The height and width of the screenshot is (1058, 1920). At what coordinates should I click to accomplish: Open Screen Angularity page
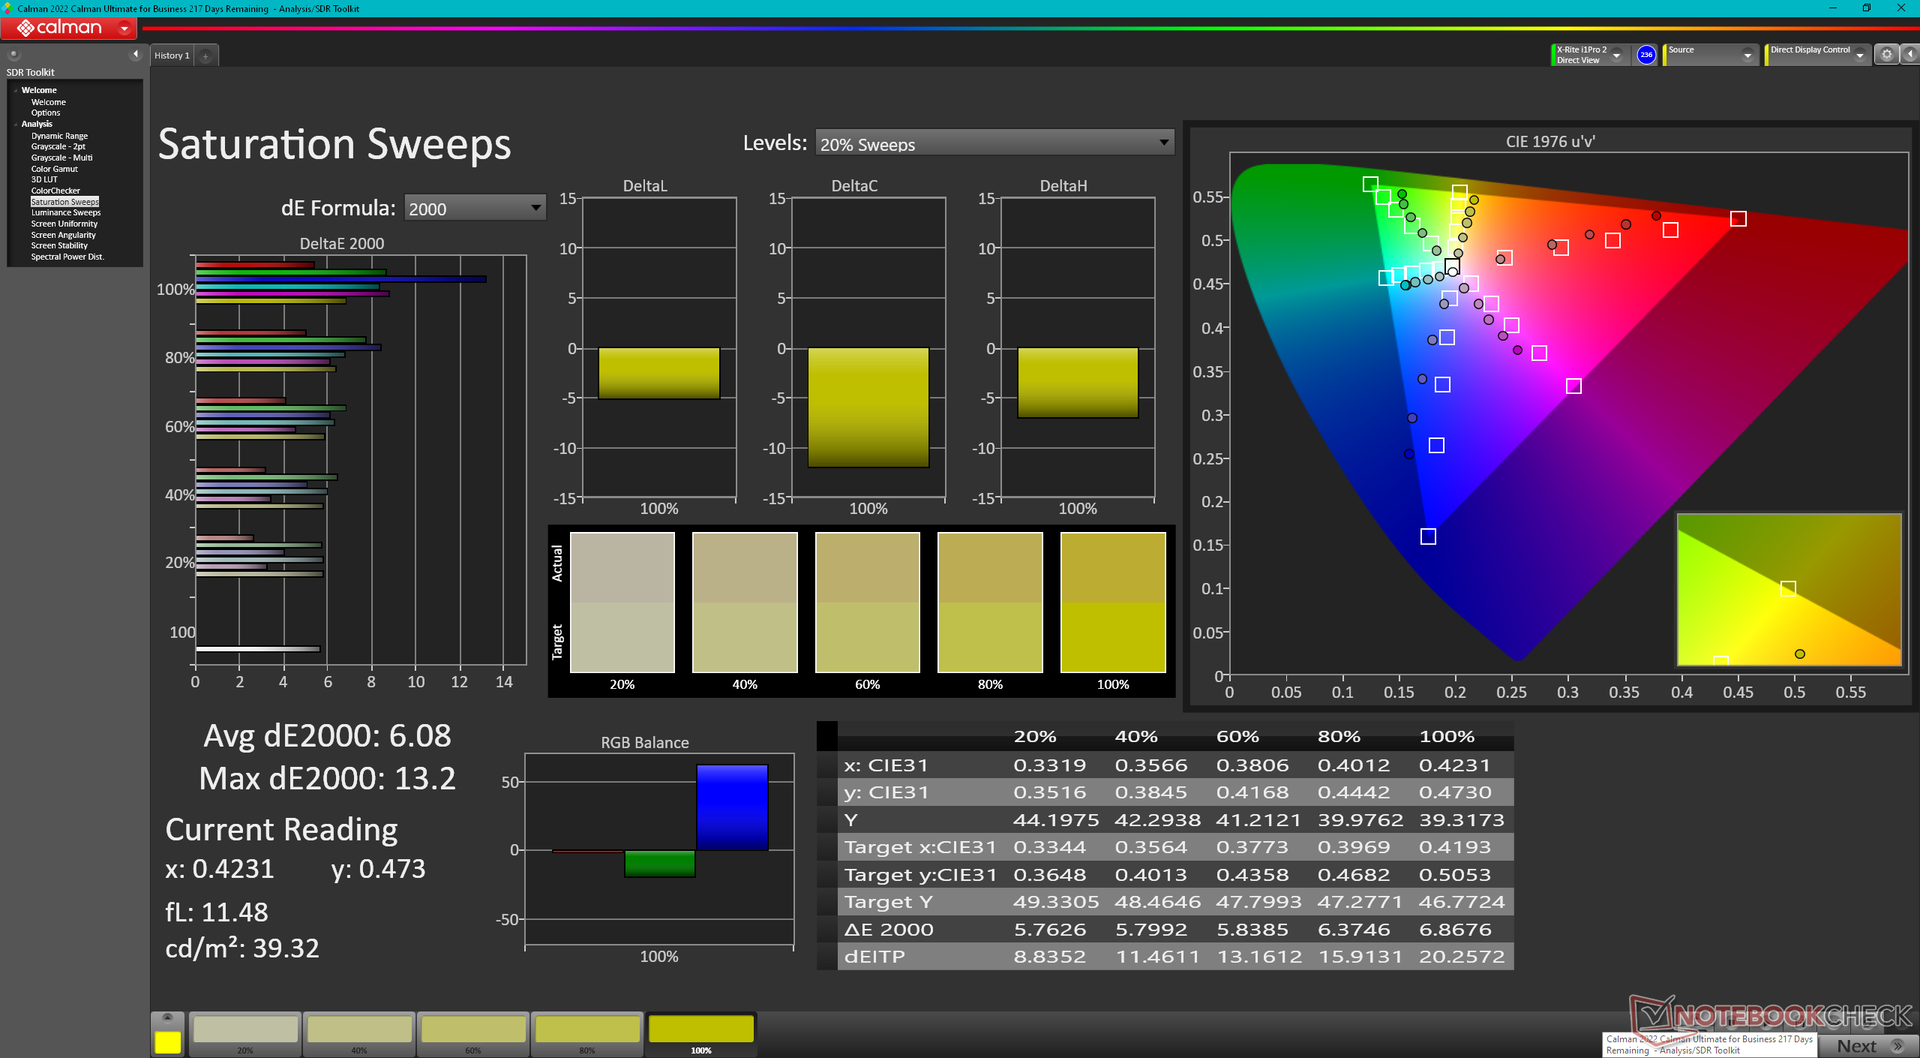[x=63, y=235]
